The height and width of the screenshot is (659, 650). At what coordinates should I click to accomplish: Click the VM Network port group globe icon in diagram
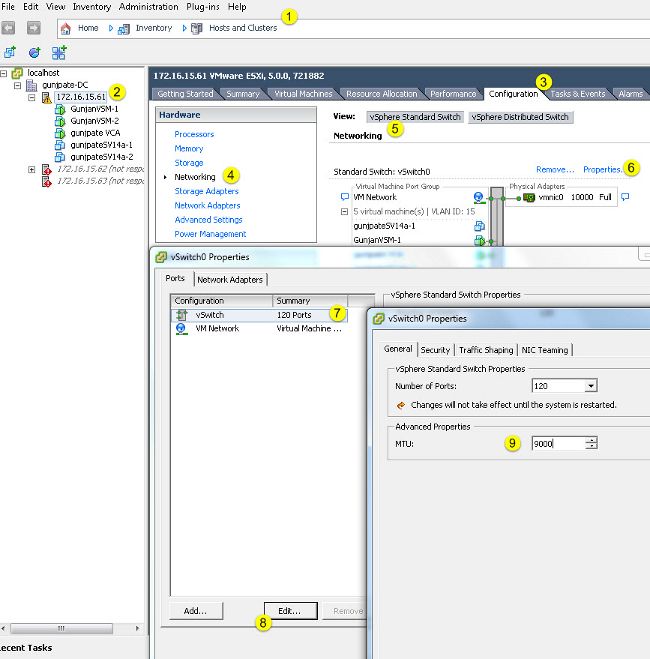coord(478,197)
